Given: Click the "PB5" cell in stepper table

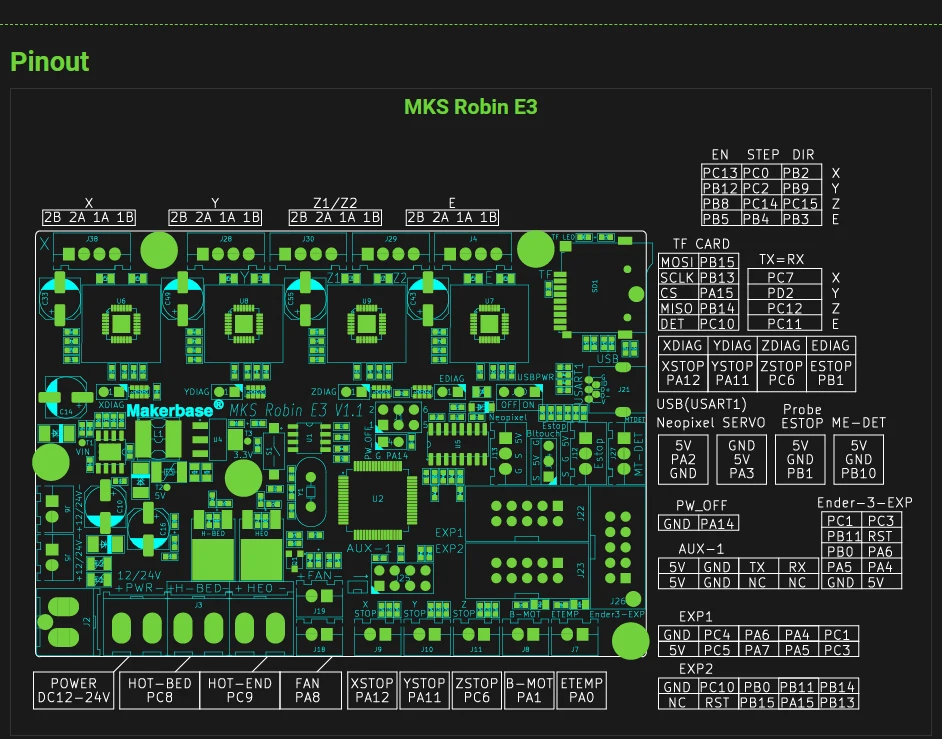Looking at the screenshot, I should (x=721, y=219).
